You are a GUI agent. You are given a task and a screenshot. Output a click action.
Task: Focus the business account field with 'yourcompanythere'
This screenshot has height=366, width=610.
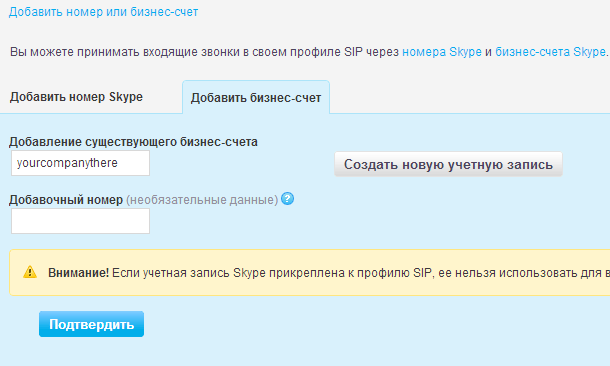click(x=80, y=163)
